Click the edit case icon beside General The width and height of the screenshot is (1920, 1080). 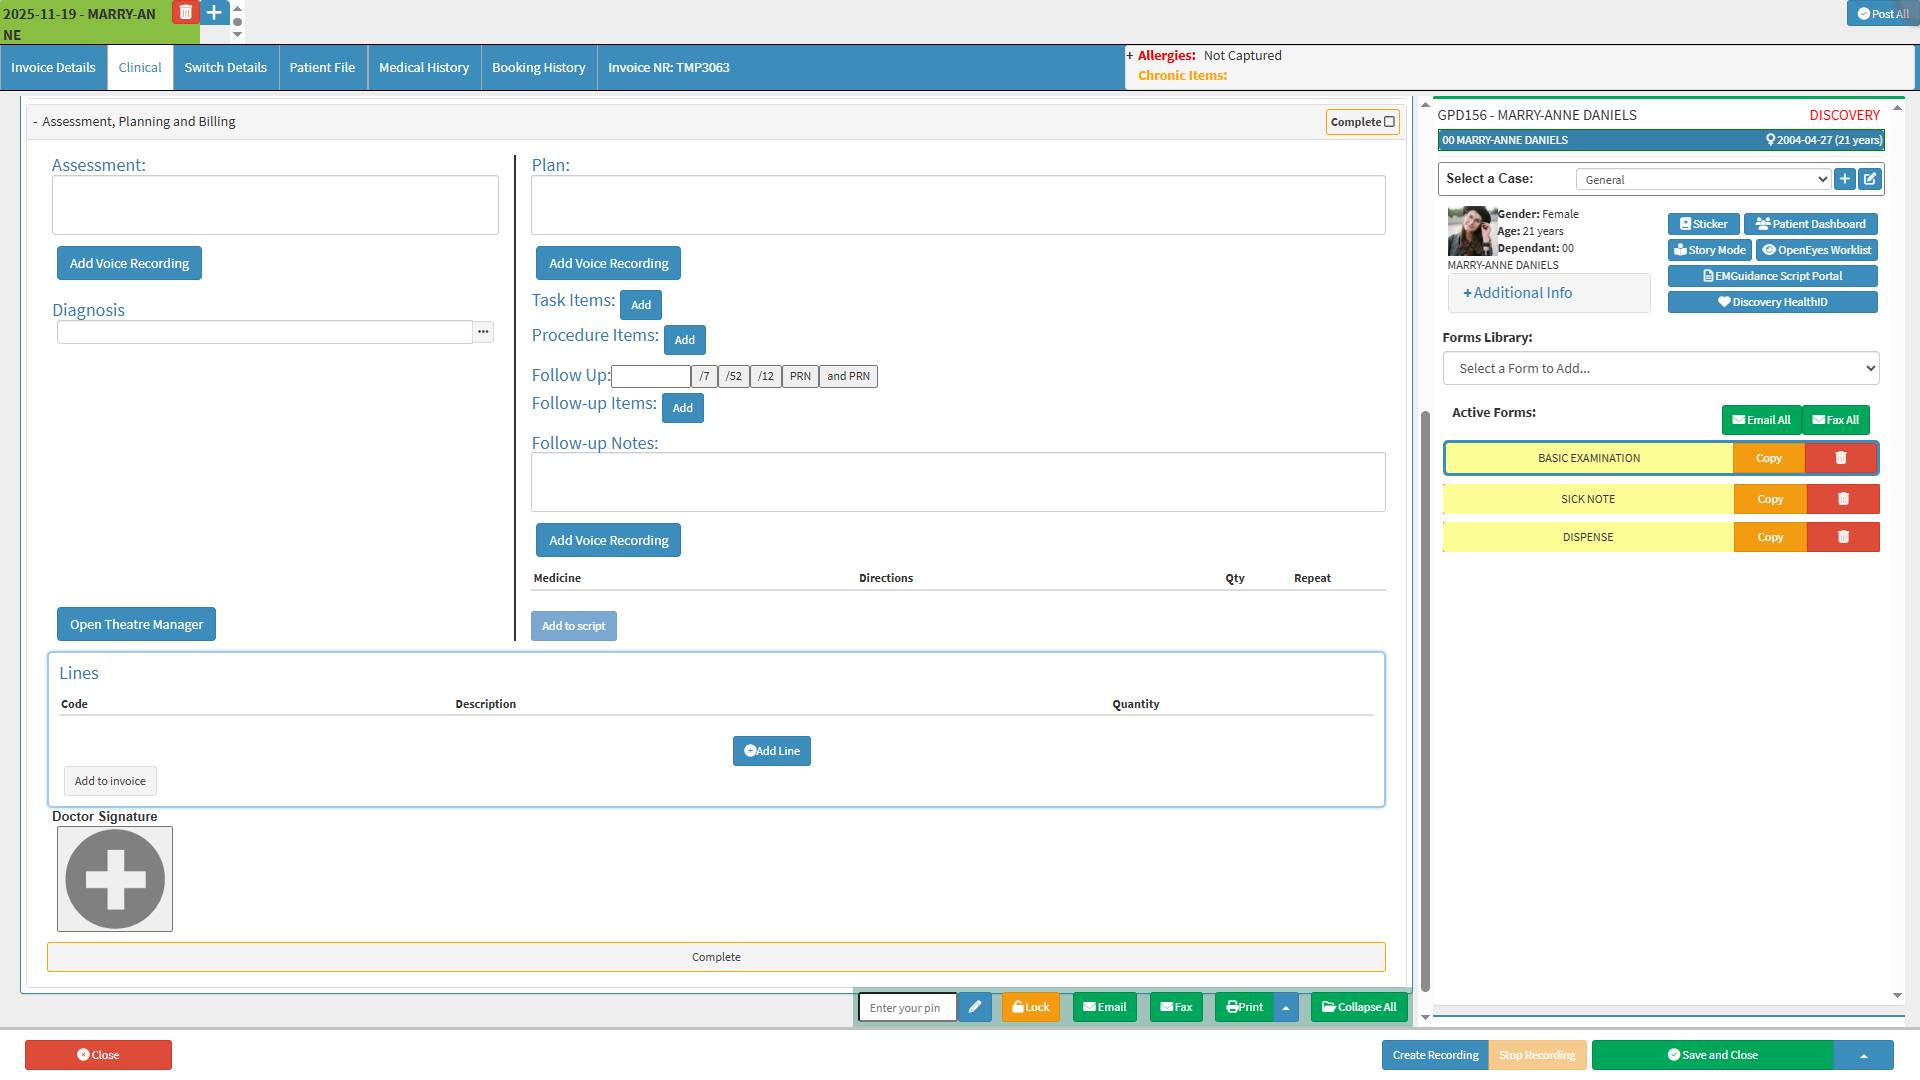(1870, 179)
